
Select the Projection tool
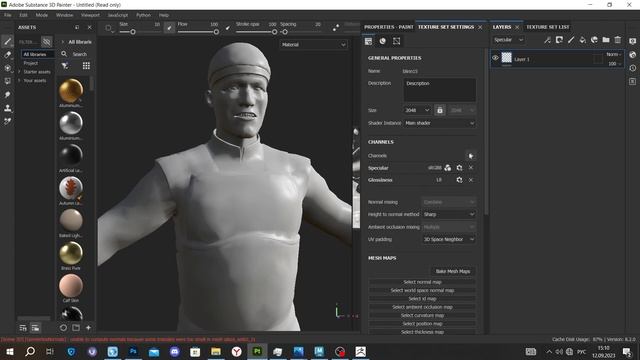7,68
